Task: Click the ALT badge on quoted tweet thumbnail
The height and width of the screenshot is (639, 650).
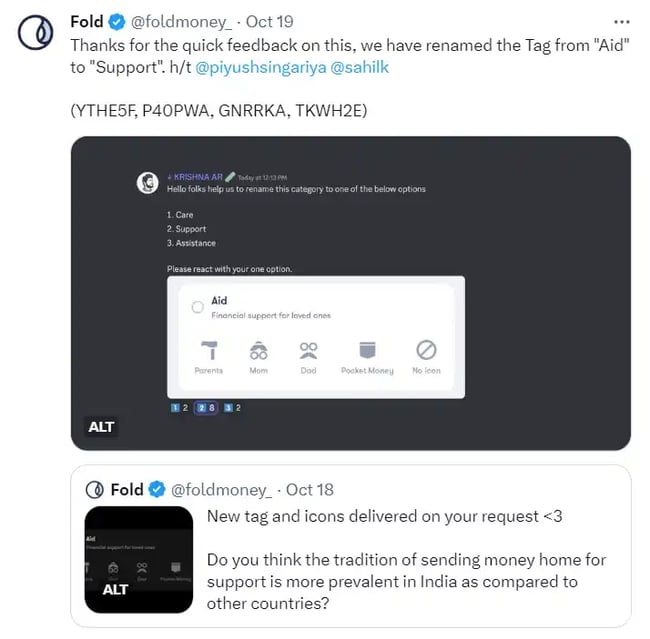Action: point(116,590)
